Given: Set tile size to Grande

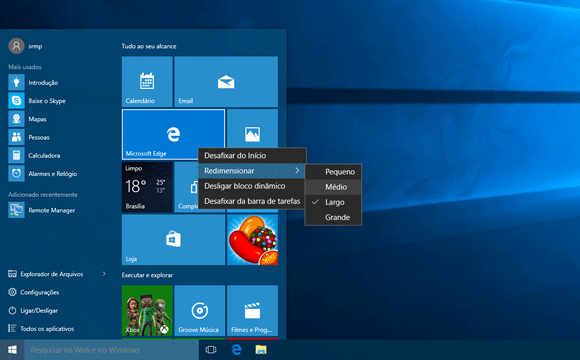Looking at the screenshot, I should 333,217.
